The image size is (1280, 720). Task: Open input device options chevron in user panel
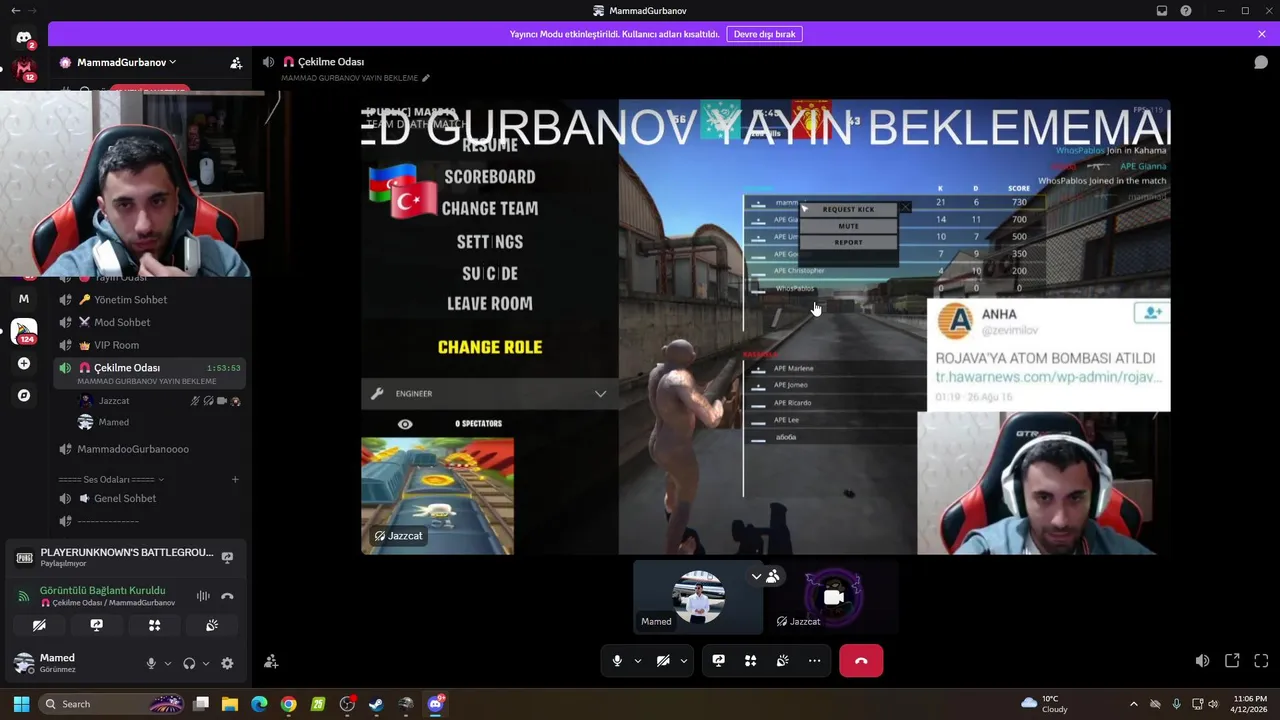click(x=168, y=663)
